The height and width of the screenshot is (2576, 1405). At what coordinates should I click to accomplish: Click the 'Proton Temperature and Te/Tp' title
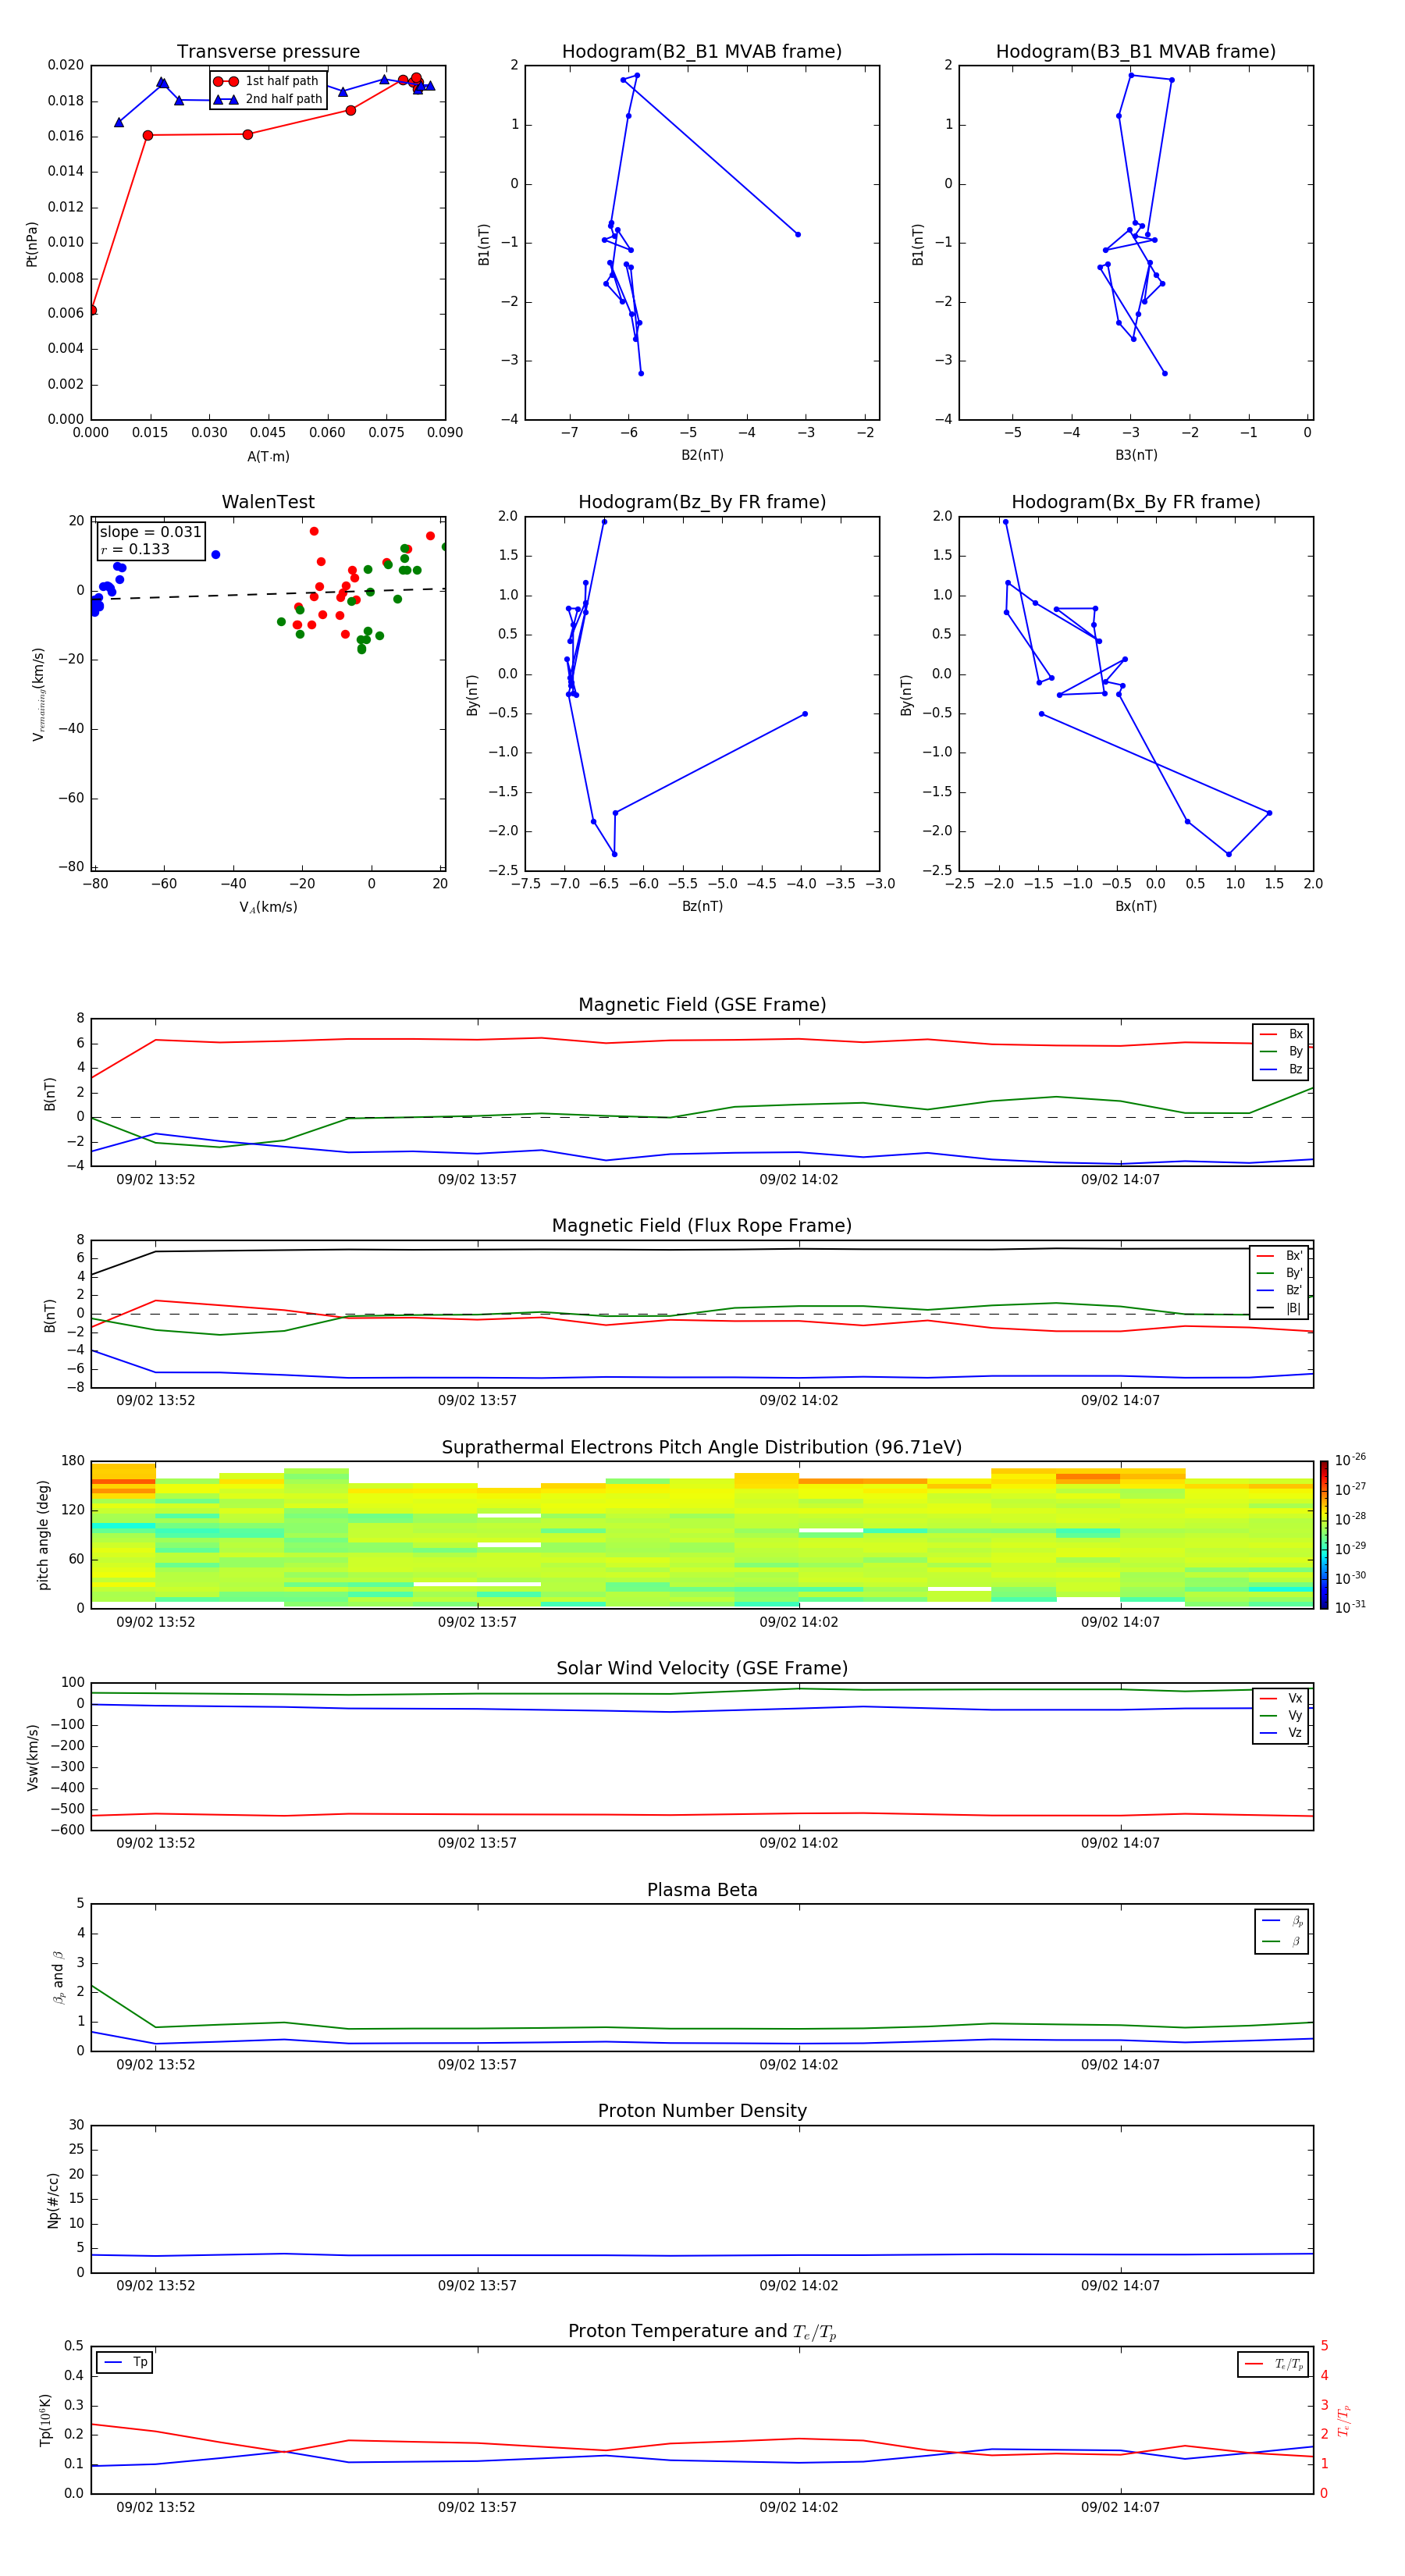pyautogui.click(x=702, y=2332)
